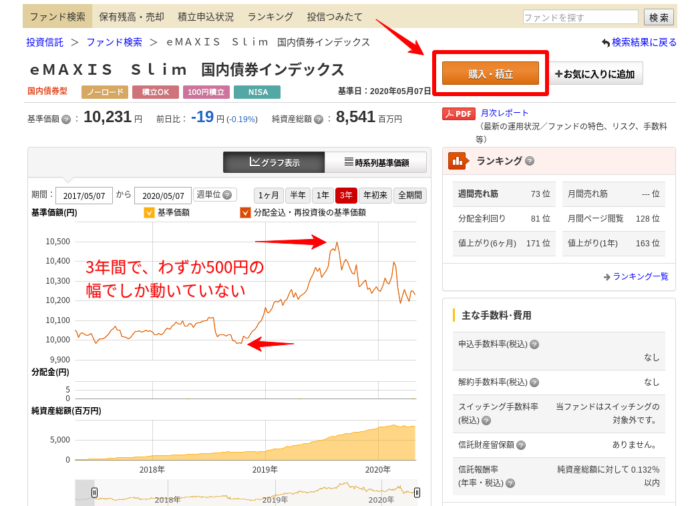Click the 国内債券型 category label
The image size is (700, 506).
(x=47, y=91)
